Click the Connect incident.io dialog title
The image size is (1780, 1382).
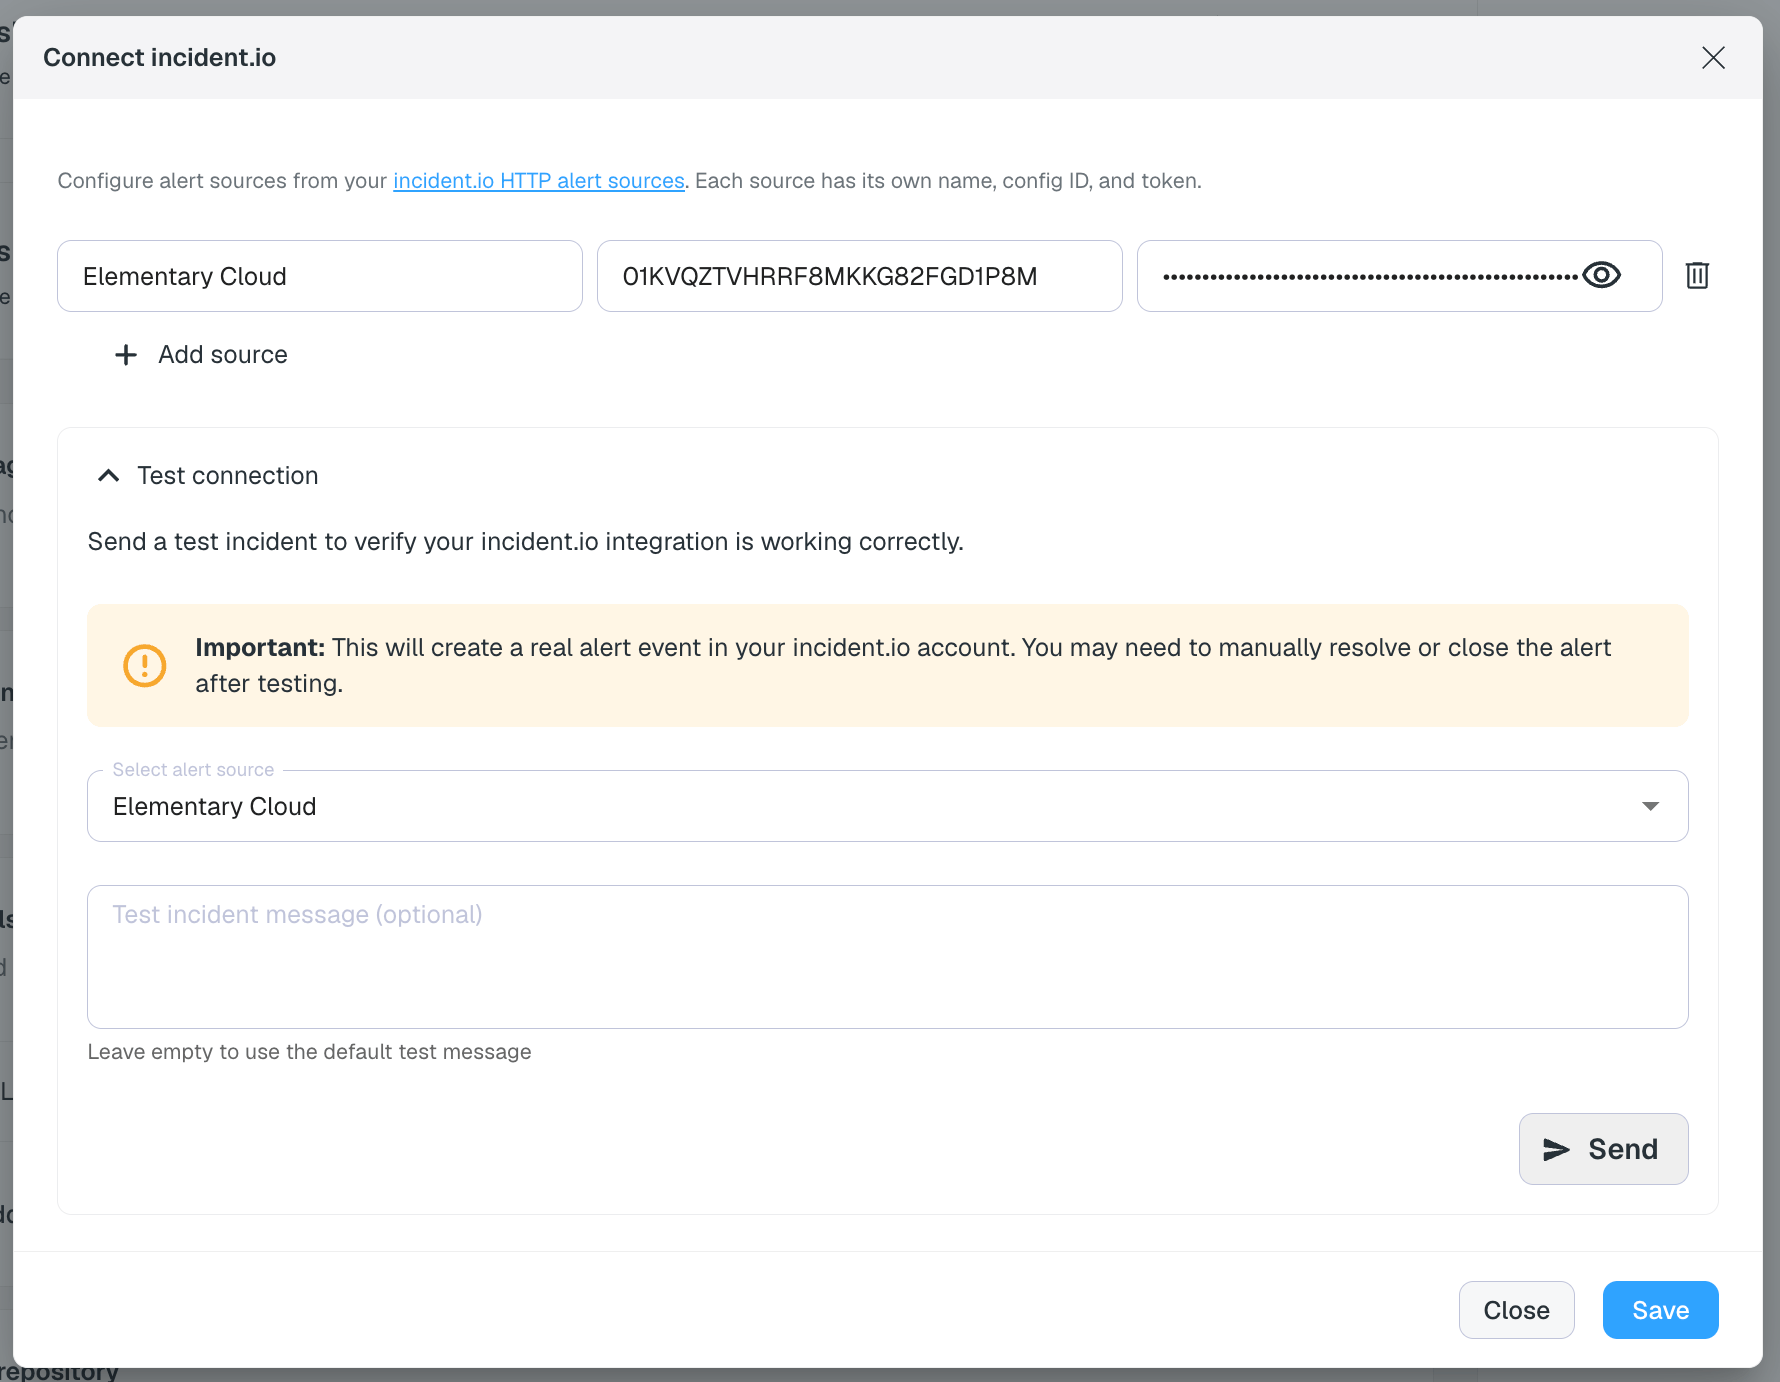(159, 58)
